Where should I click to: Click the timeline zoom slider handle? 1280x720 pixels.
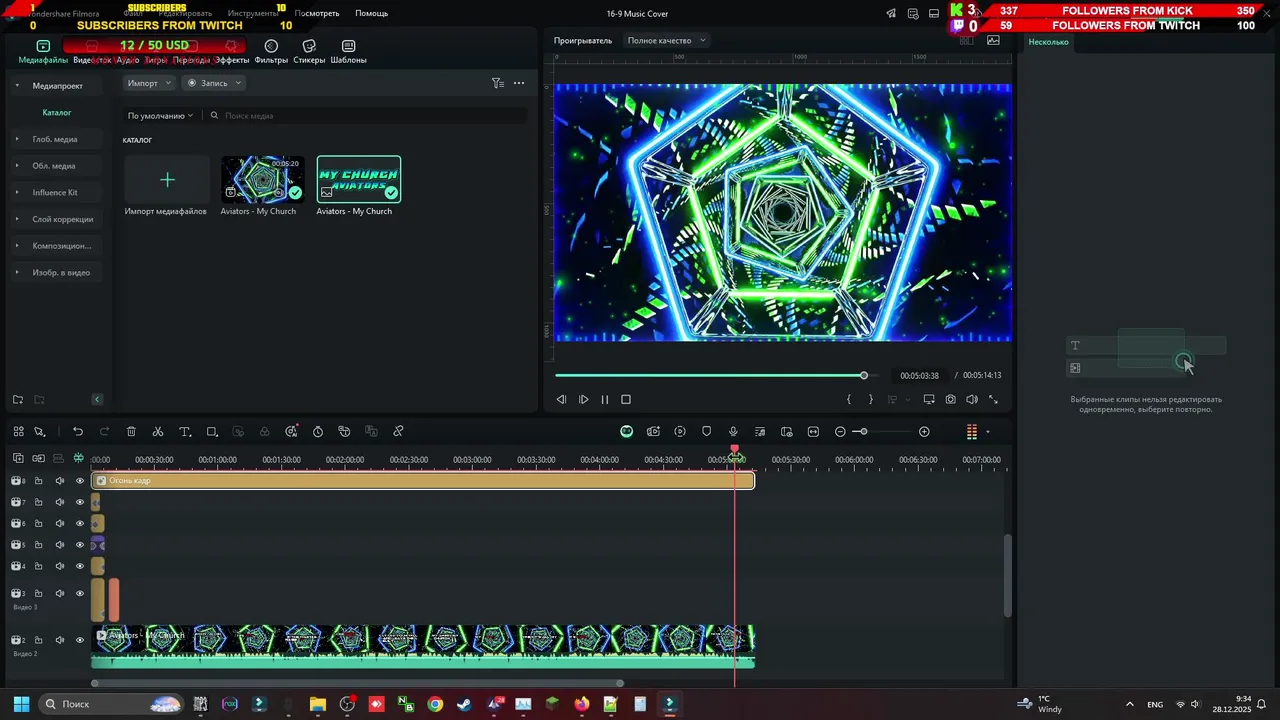pos(863,432)
